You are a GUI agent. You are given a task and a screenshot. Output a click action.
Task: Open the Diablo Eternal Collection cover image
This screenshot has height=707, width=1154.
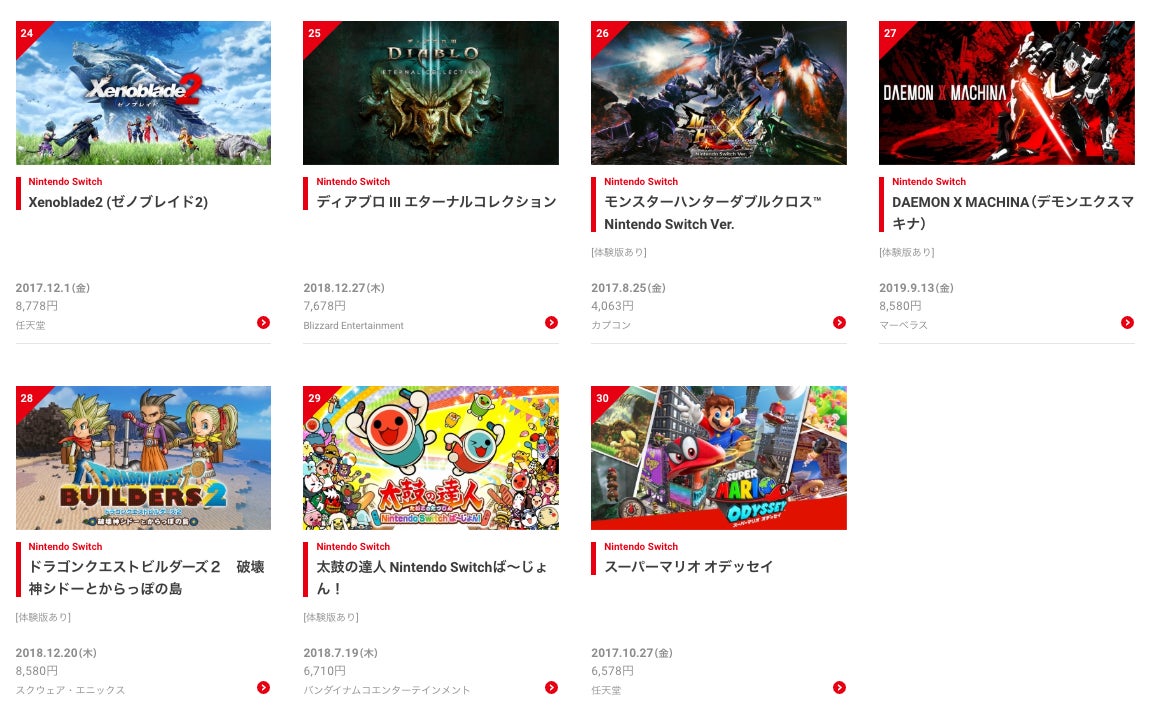pyautogui.click(x=431, y=93)
